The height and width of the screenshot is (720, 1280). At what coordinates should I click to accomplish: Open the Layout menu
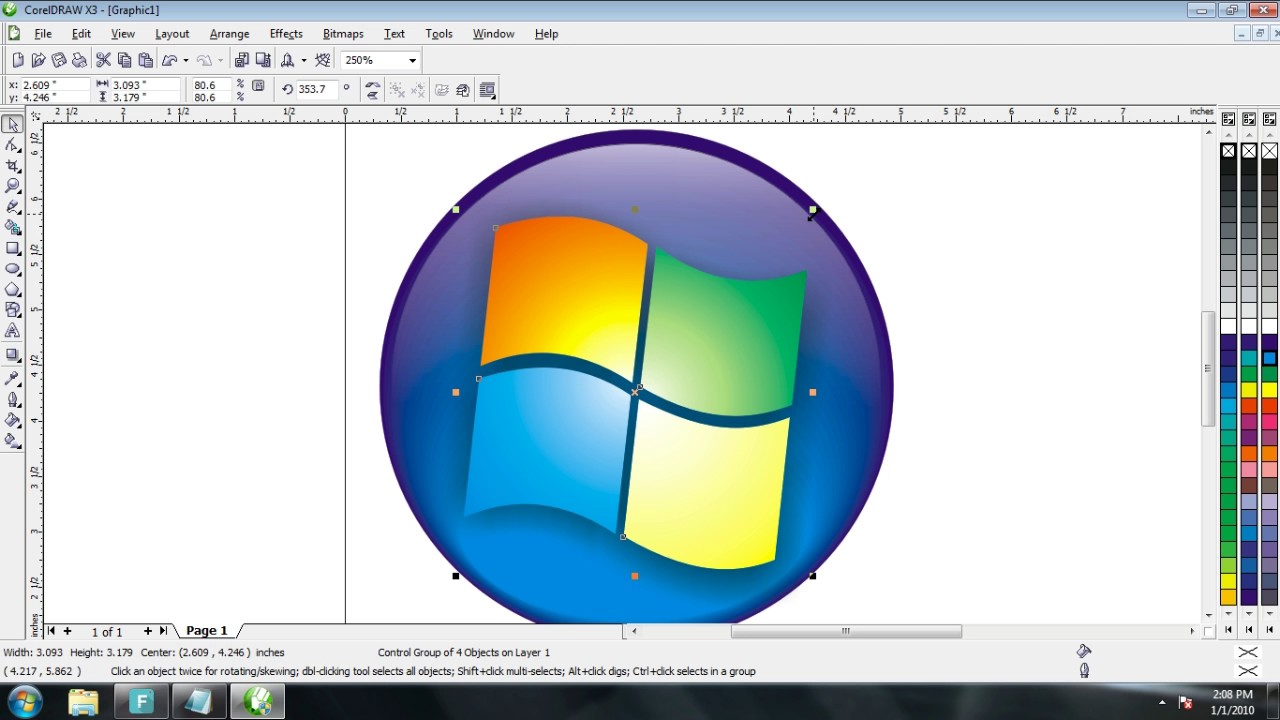pyautogui.click(x=172, y=33)
